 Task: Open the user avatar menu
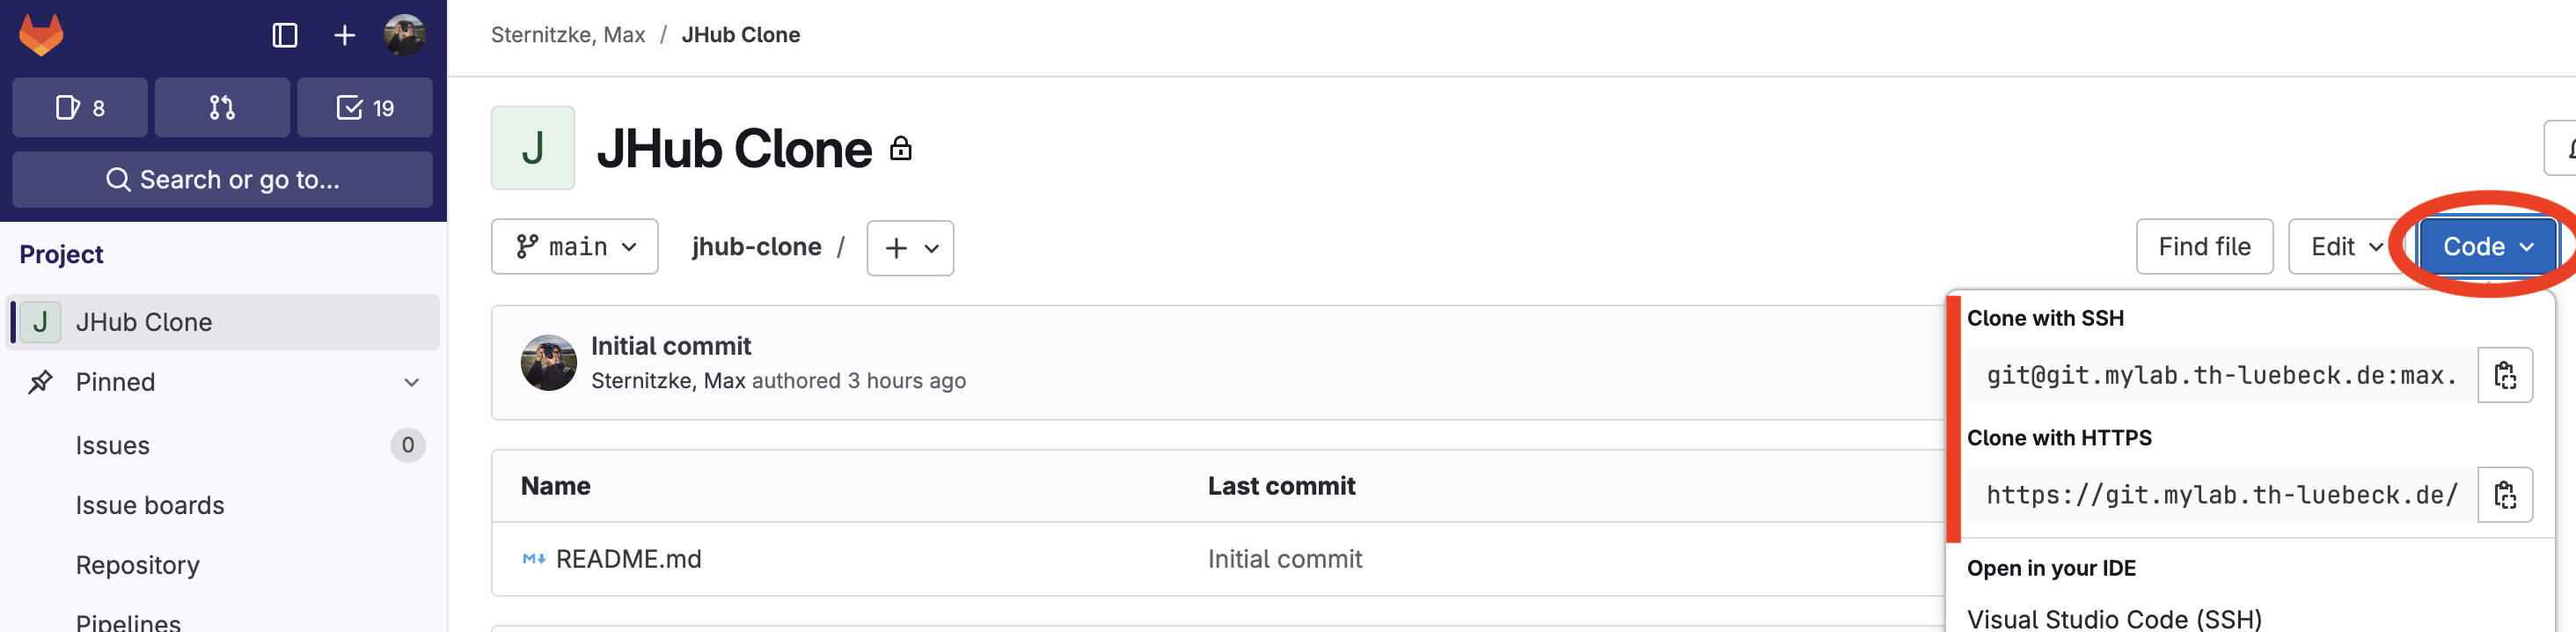404,36
